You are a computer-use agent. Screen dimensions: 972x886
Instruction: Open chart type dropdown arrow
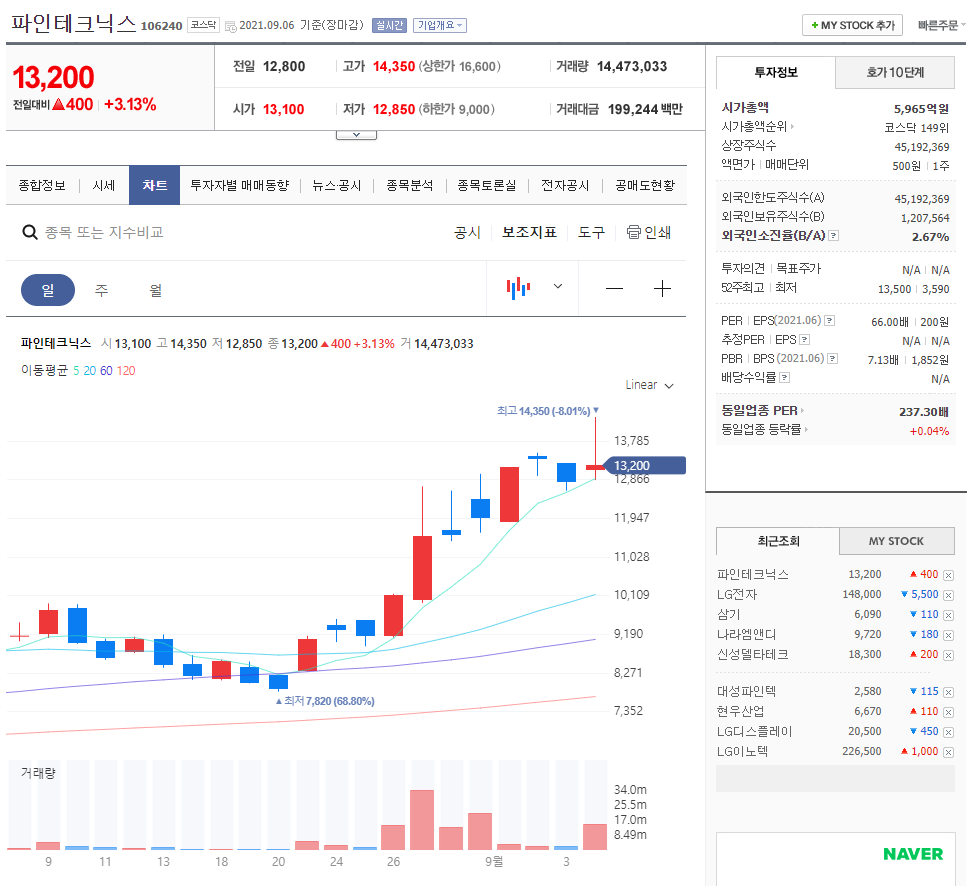click(x=558, y=286)
